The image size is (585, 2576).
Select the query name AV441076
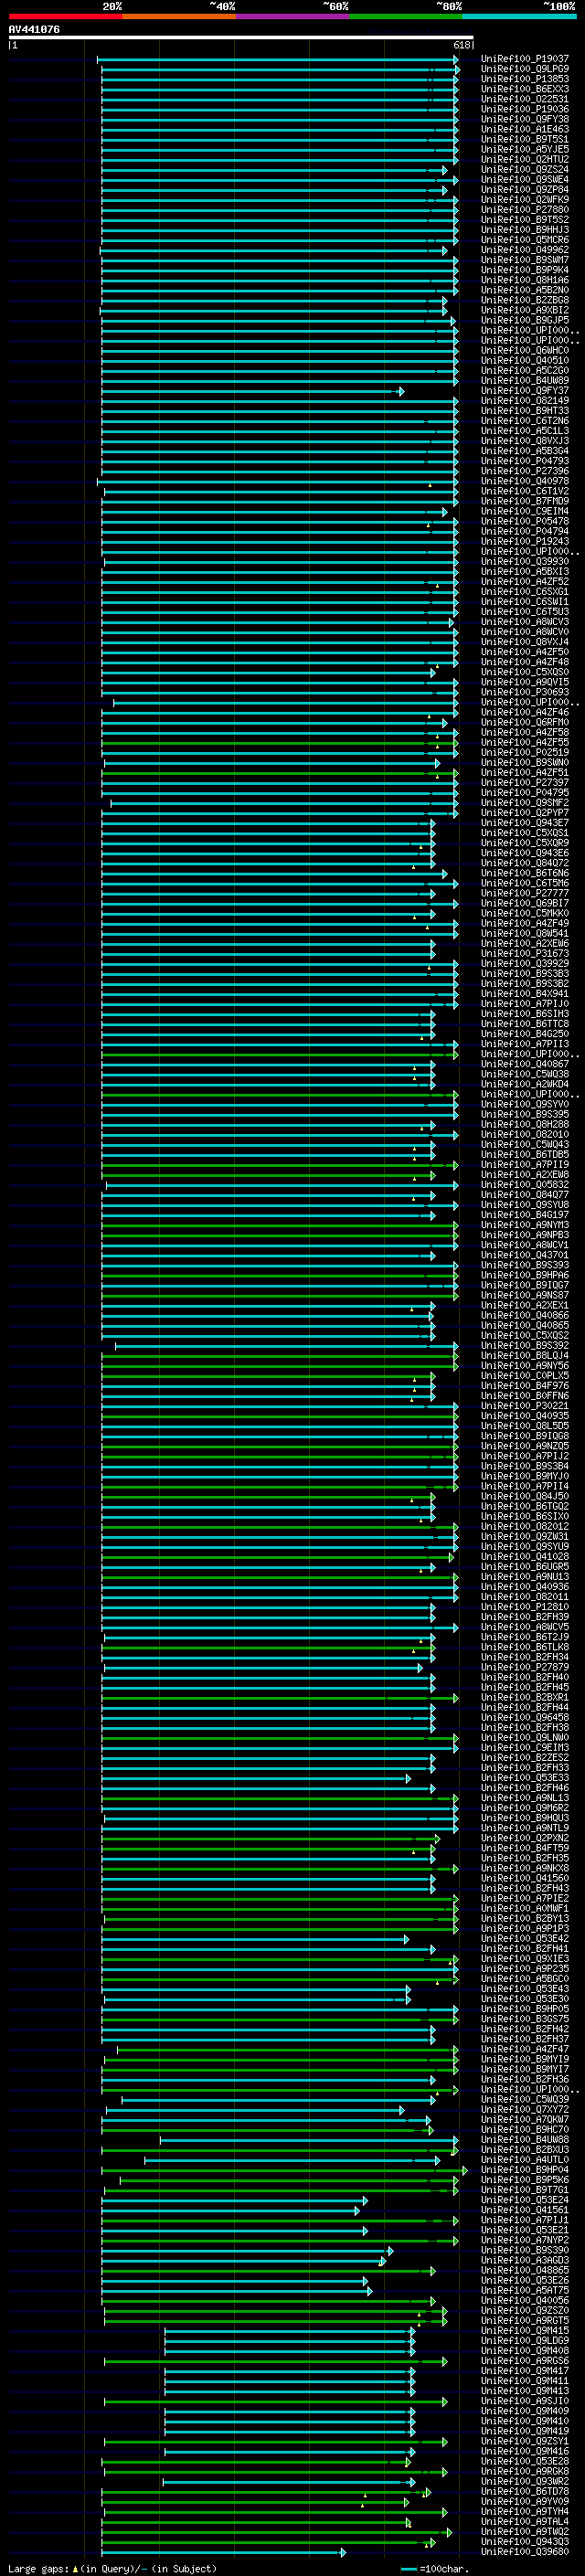point(34,29)
